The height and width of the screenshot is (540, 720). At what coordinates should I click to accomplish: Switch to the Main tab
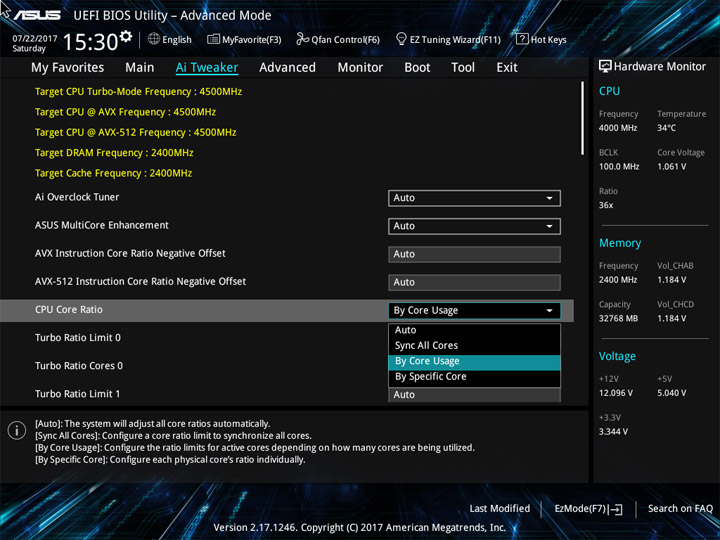coord(140,68)
